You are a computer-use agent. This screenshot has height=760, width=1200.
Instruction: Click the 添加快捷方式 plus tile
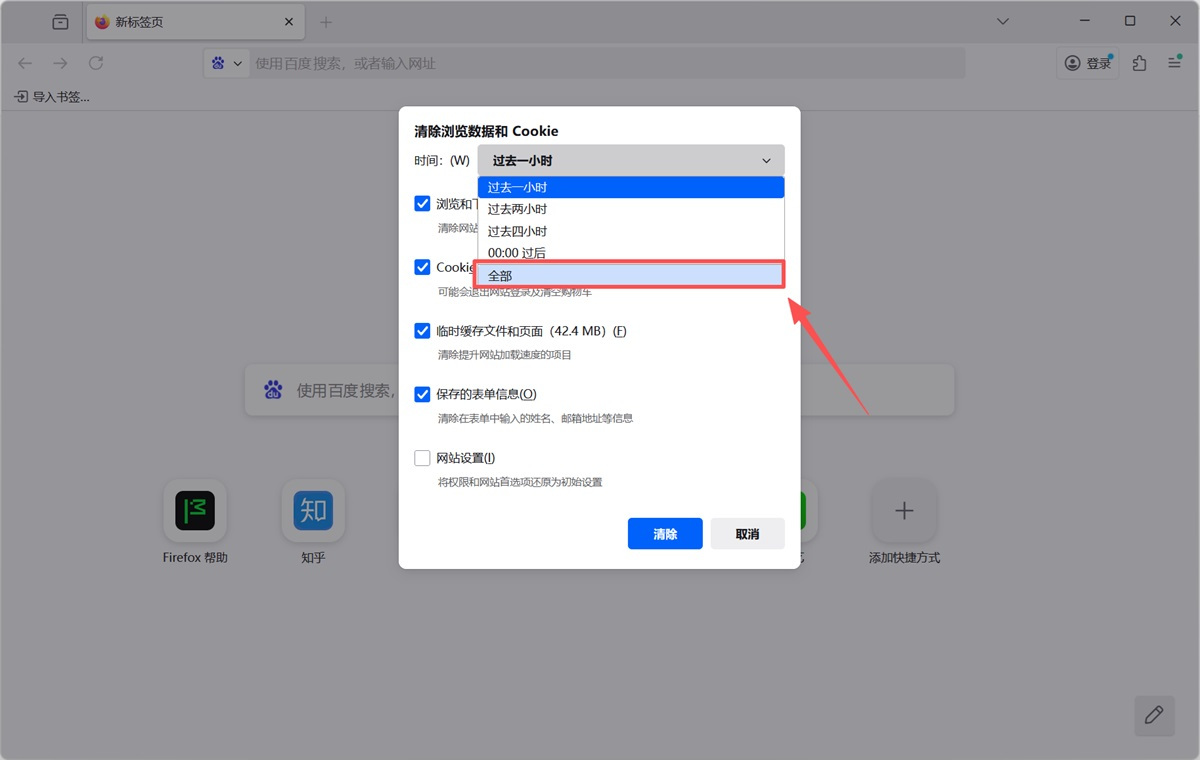pos(904,511)
